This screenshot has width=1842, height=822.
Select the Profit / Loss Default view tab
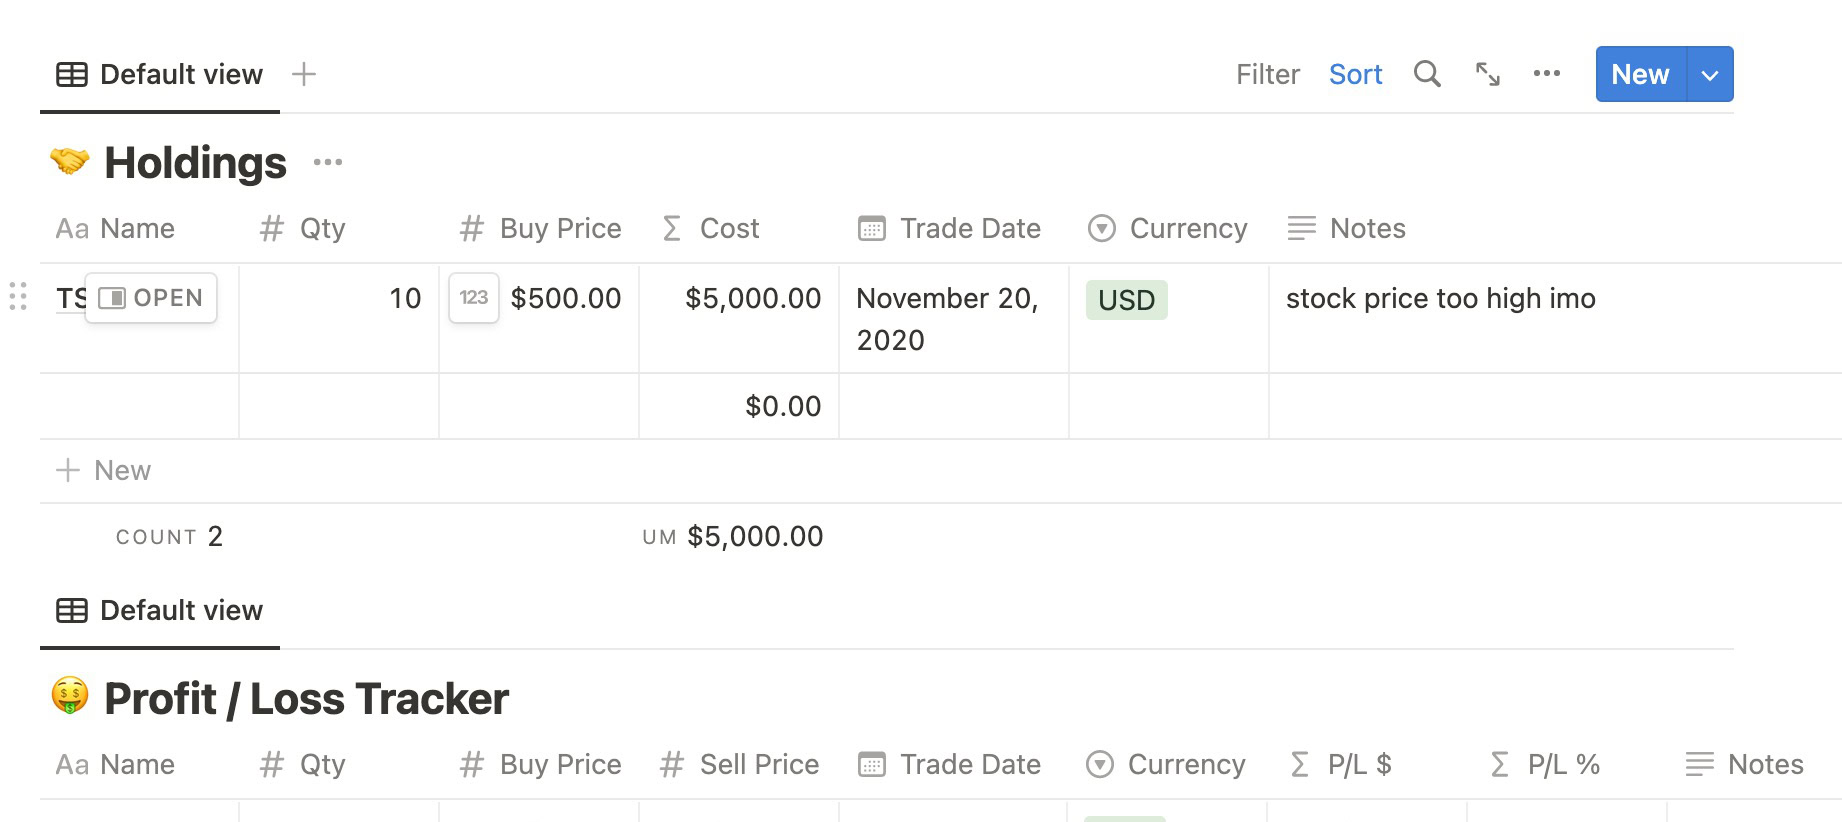point(160,611)
